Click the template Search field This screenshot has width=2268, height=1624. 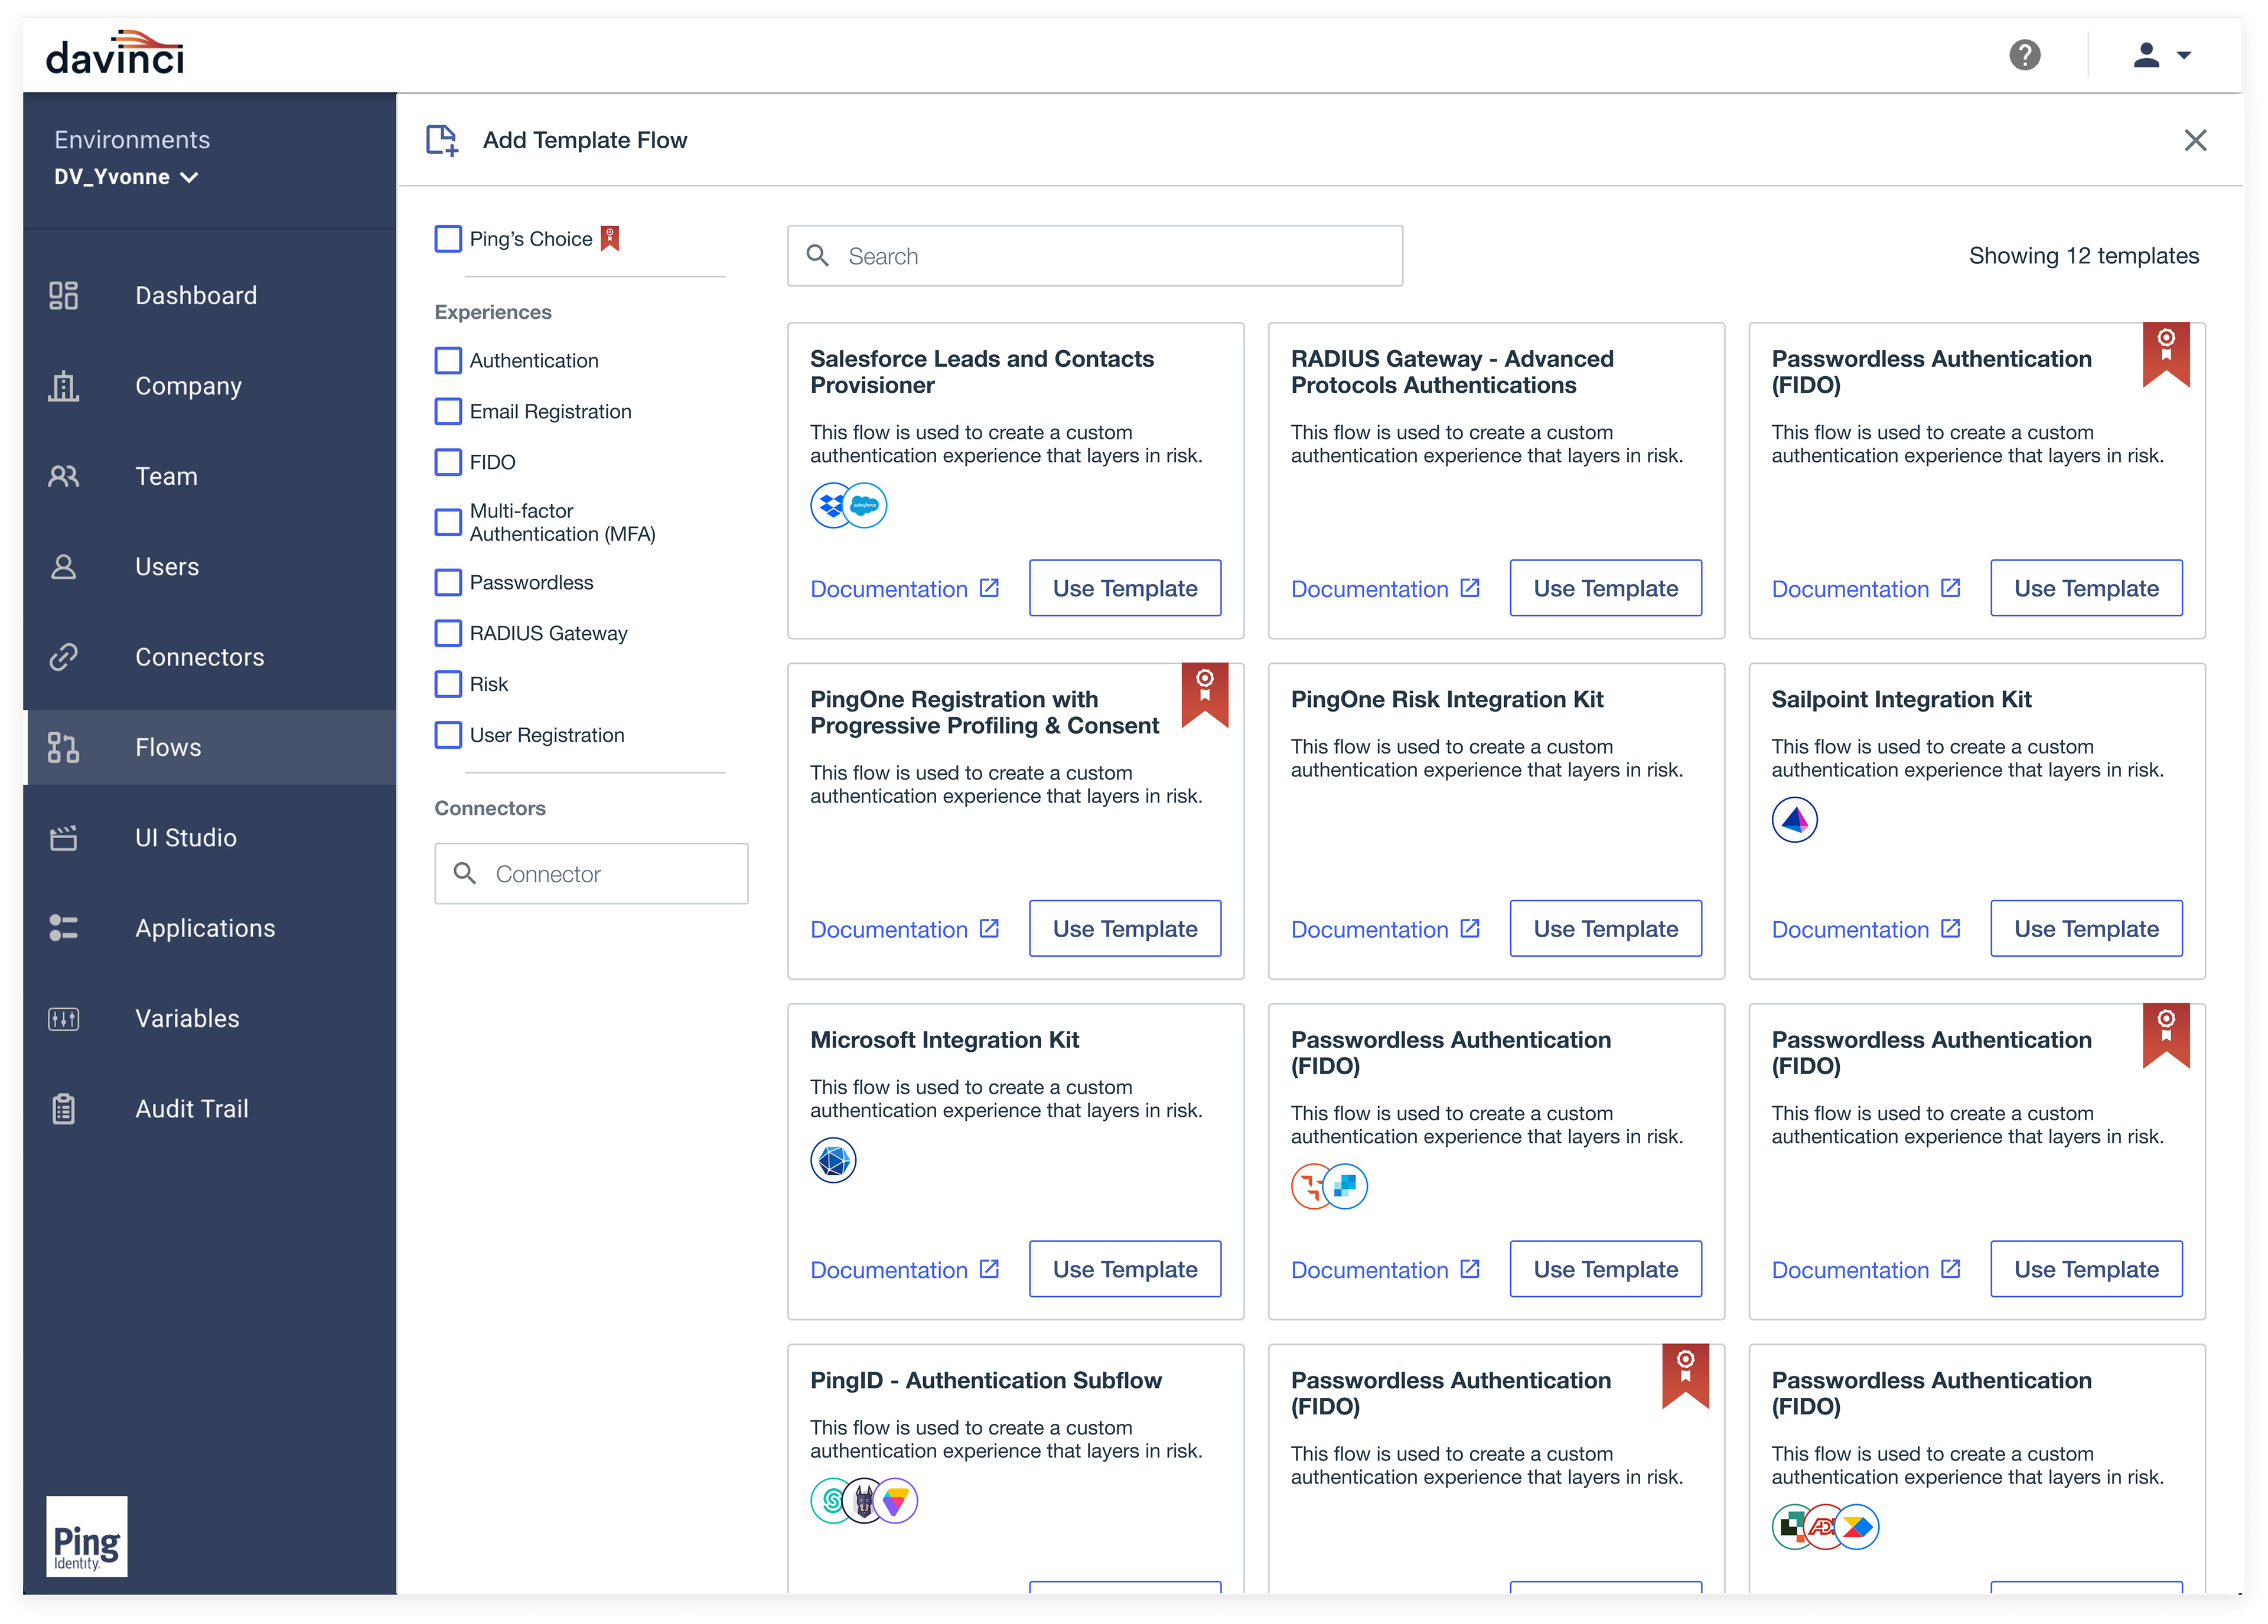coord(1095,257)
